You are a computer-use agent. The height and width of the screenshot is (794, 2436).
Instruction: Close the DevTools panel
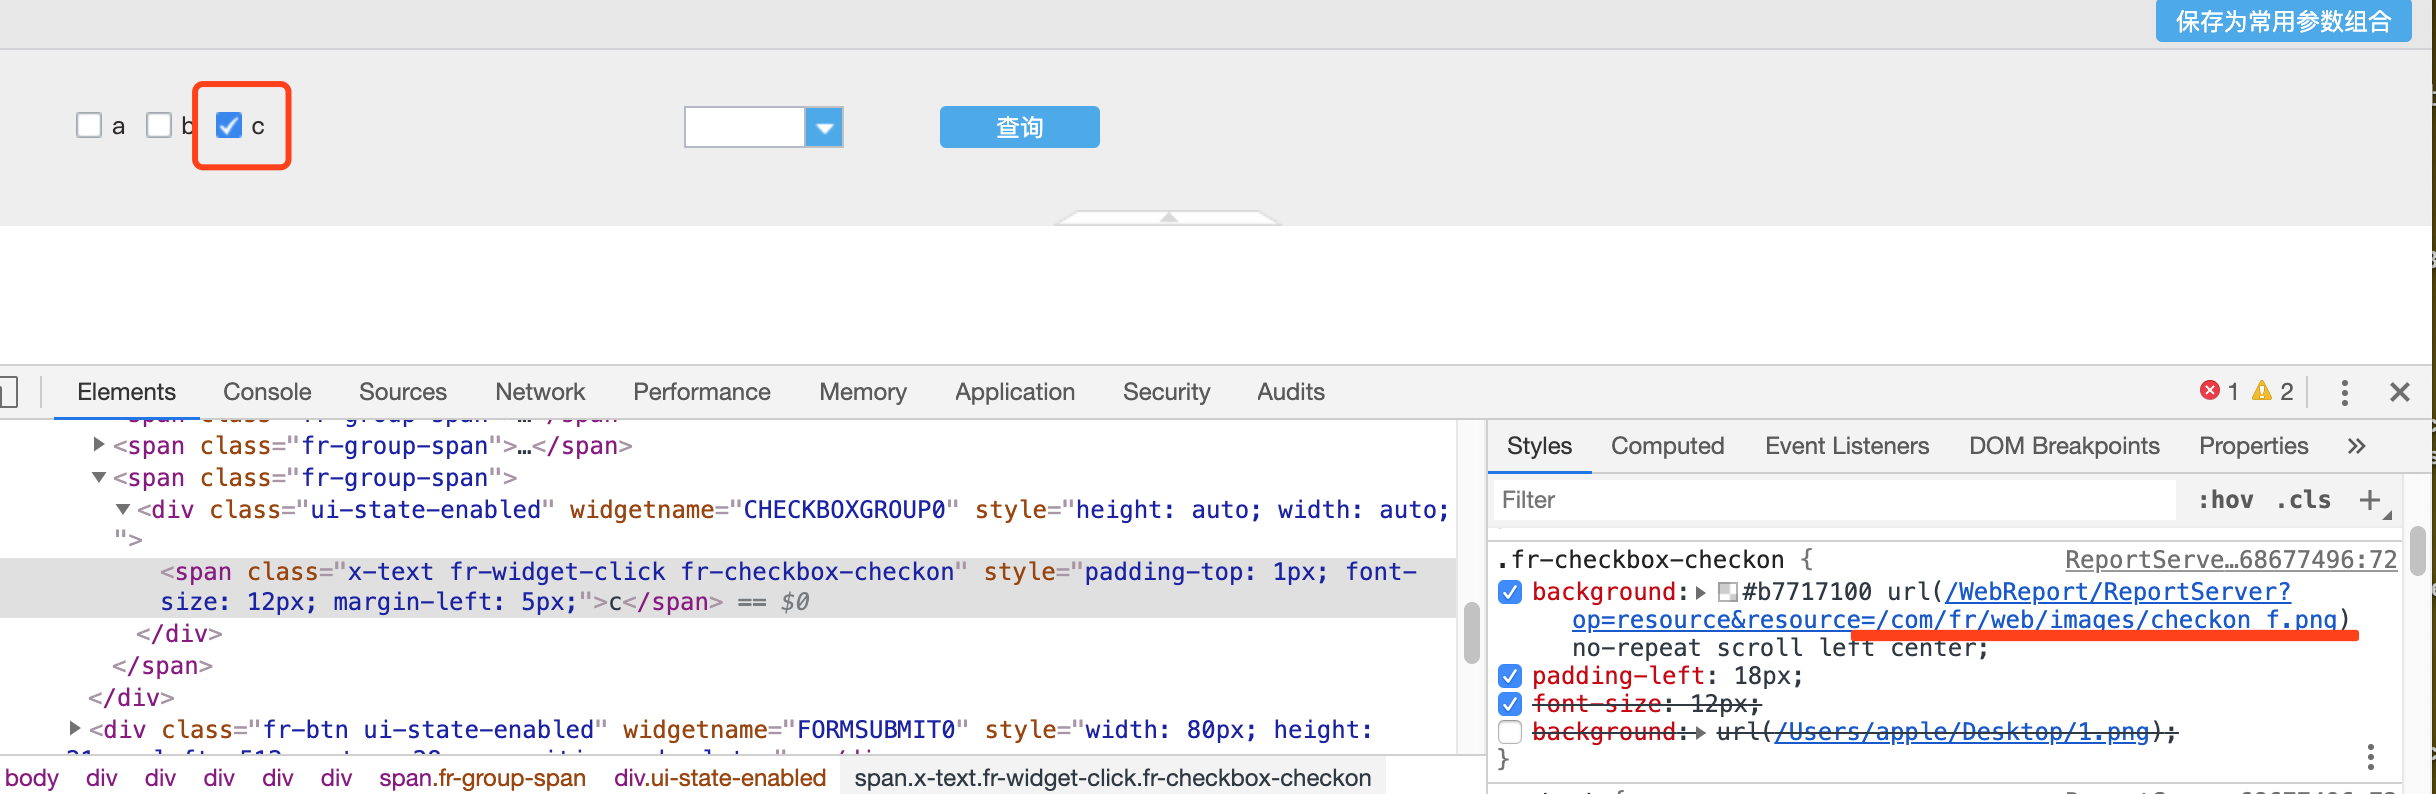point(2399,392)
